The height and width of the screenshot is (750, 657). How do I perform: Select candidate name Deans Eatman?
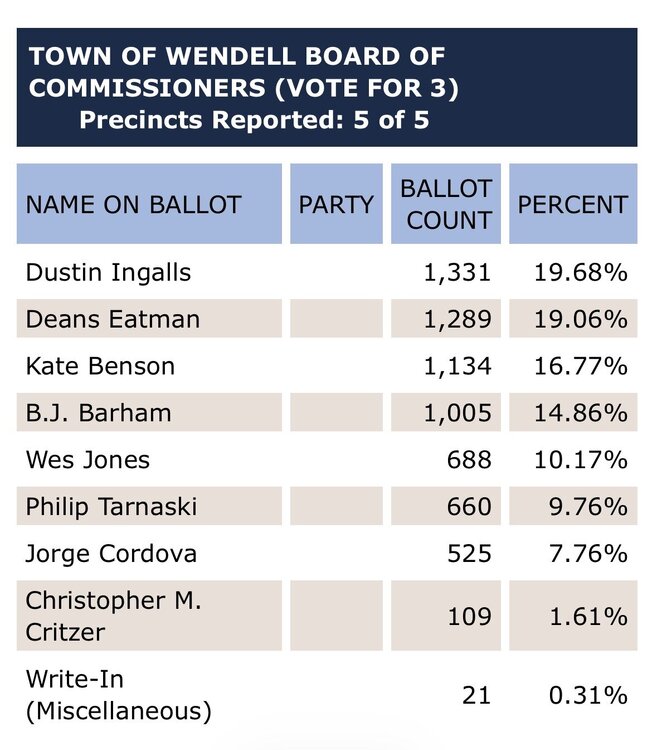[x=113, y=319]
